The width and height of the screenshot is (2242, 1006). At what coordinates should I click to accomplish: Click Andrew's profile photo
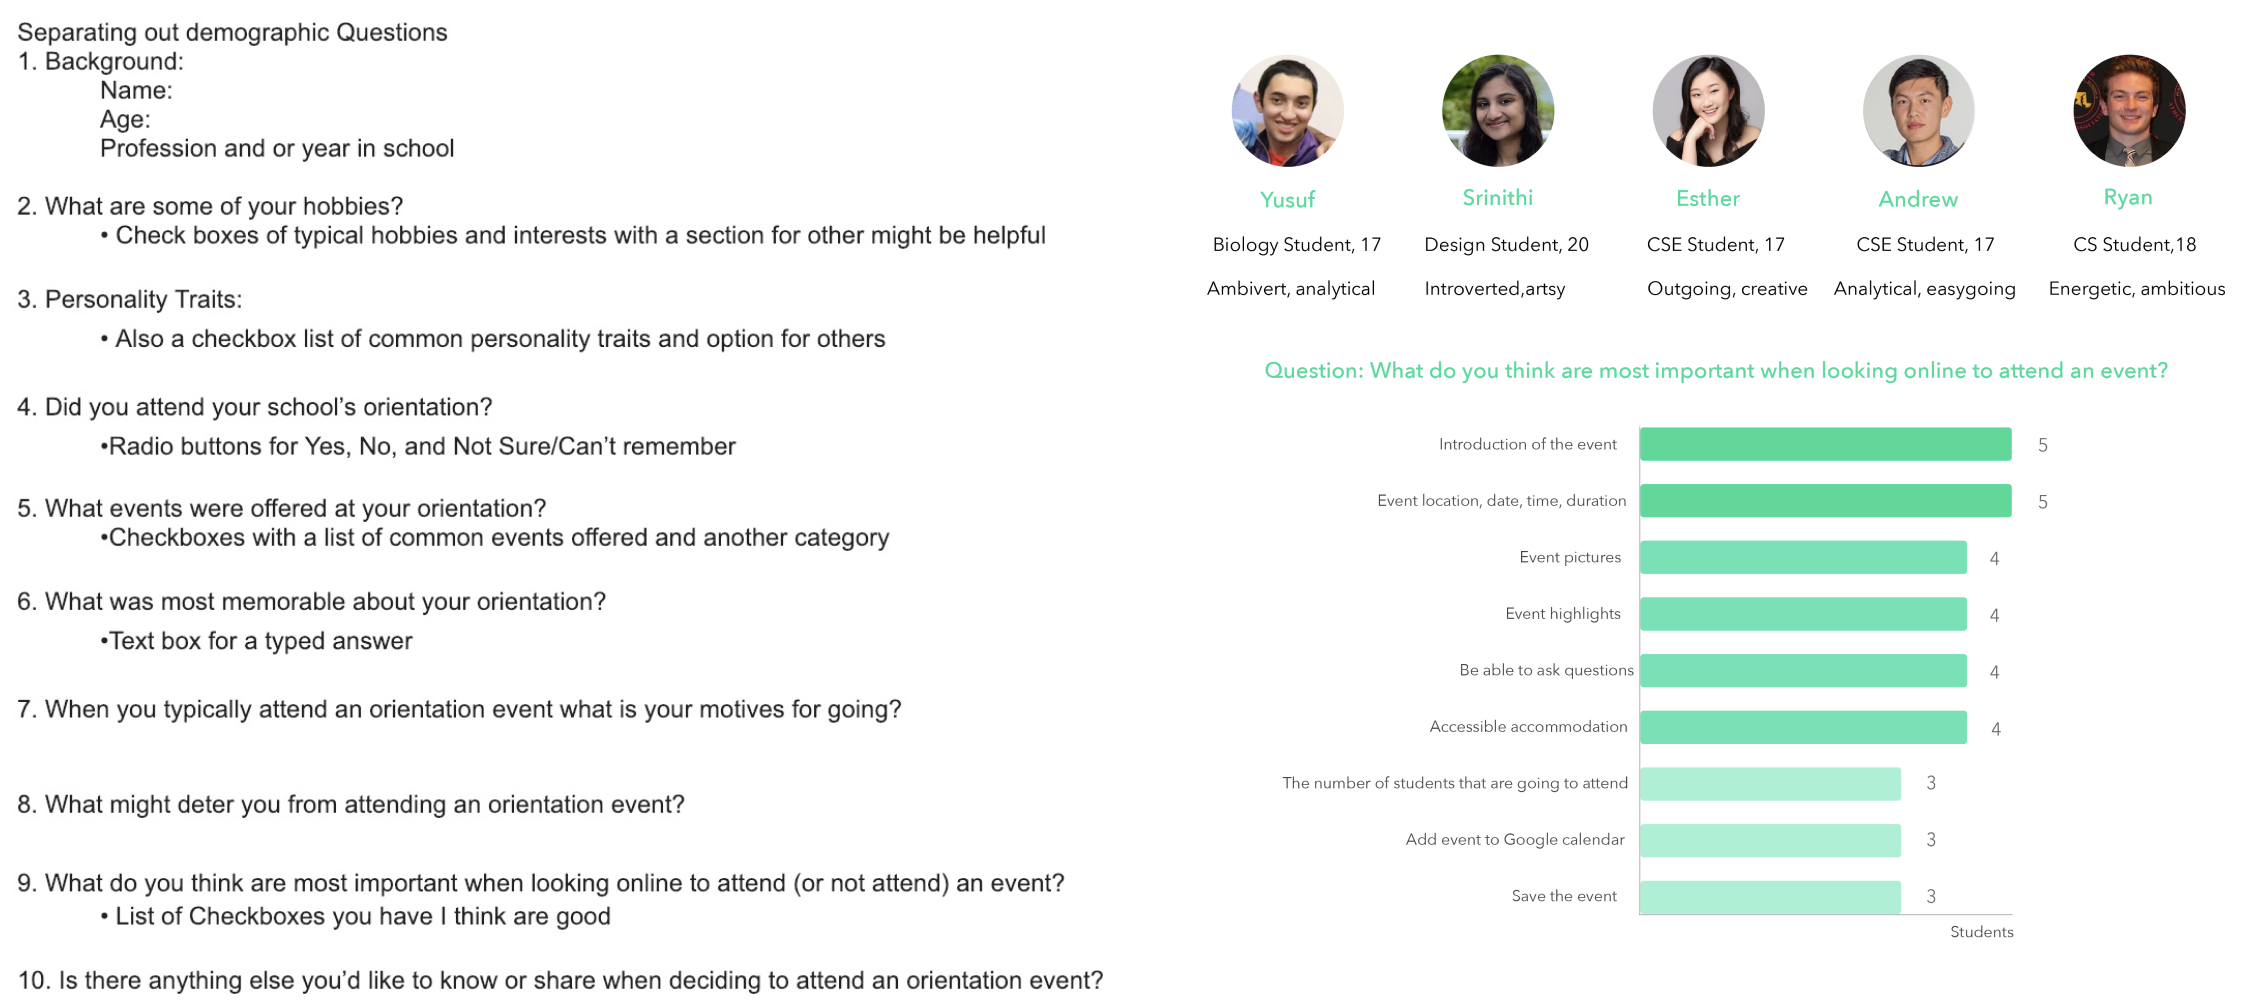click(1918, 111)
